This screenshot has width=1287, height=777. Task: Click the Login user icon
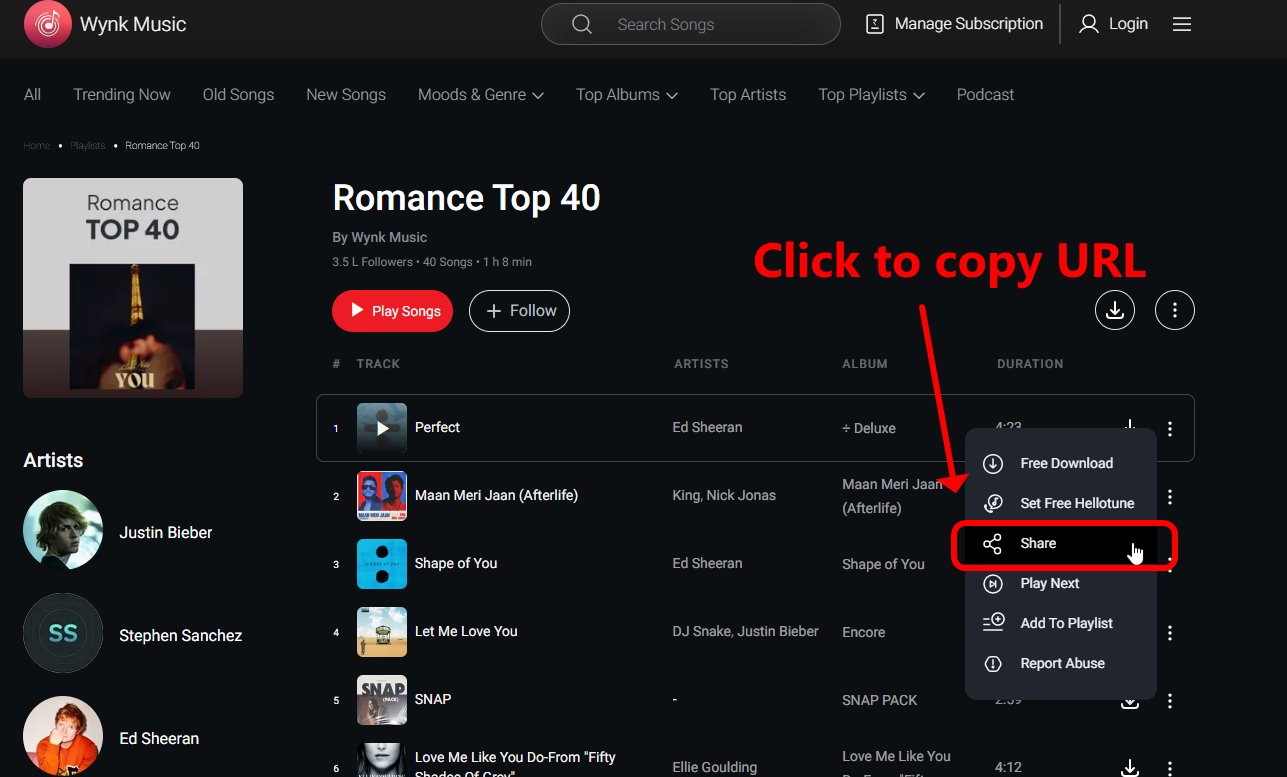click(x=1089, y=24)
